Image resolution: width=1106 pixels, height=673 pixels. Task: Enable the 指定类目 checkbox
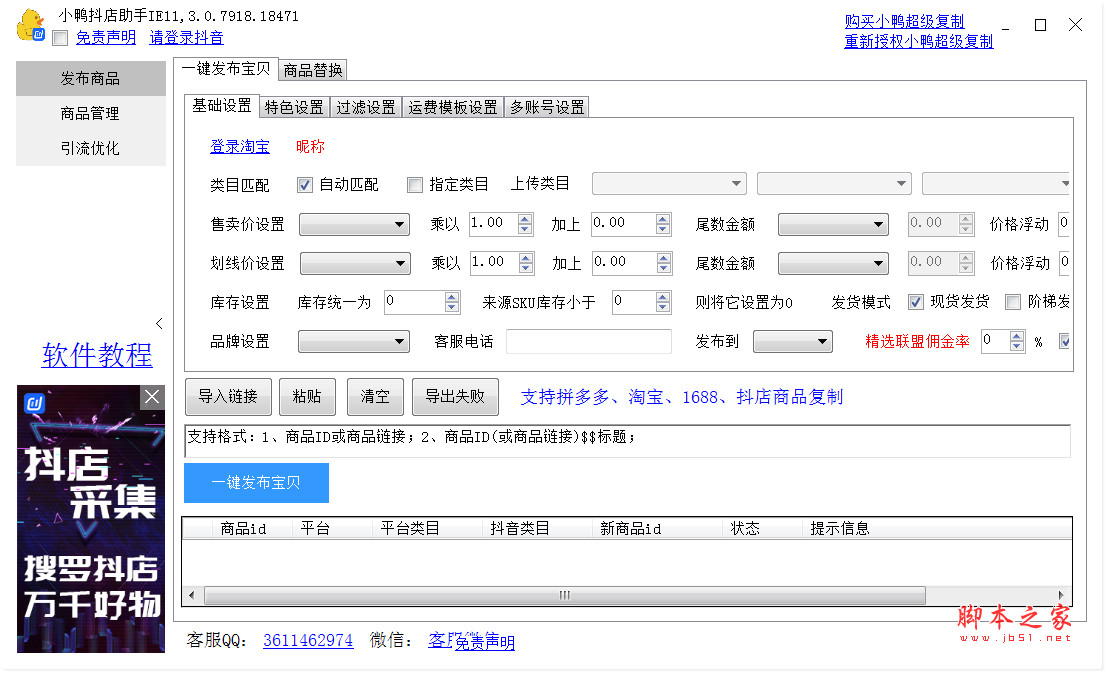tap(415, 185)
